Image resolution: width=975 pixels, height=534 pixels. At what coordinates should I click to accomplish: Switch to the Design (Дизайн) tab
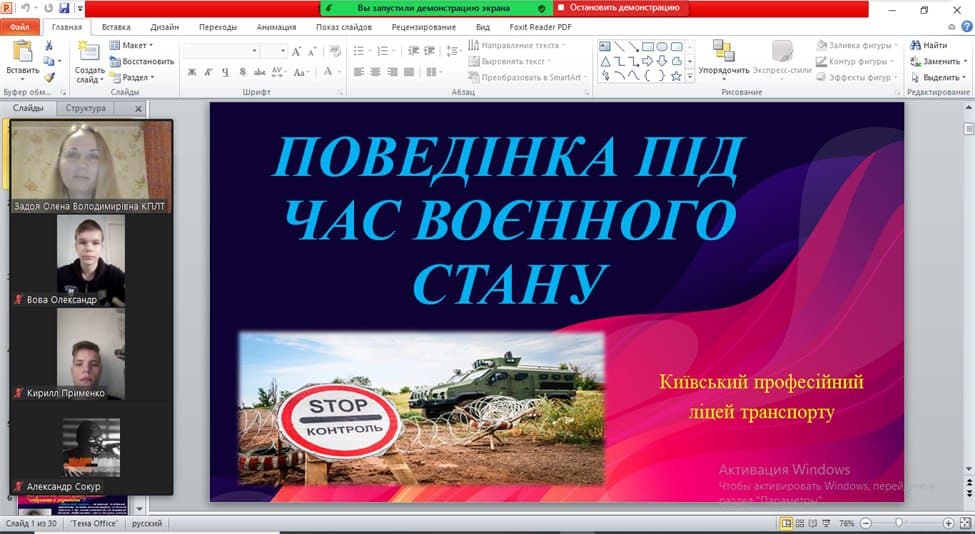165,27
